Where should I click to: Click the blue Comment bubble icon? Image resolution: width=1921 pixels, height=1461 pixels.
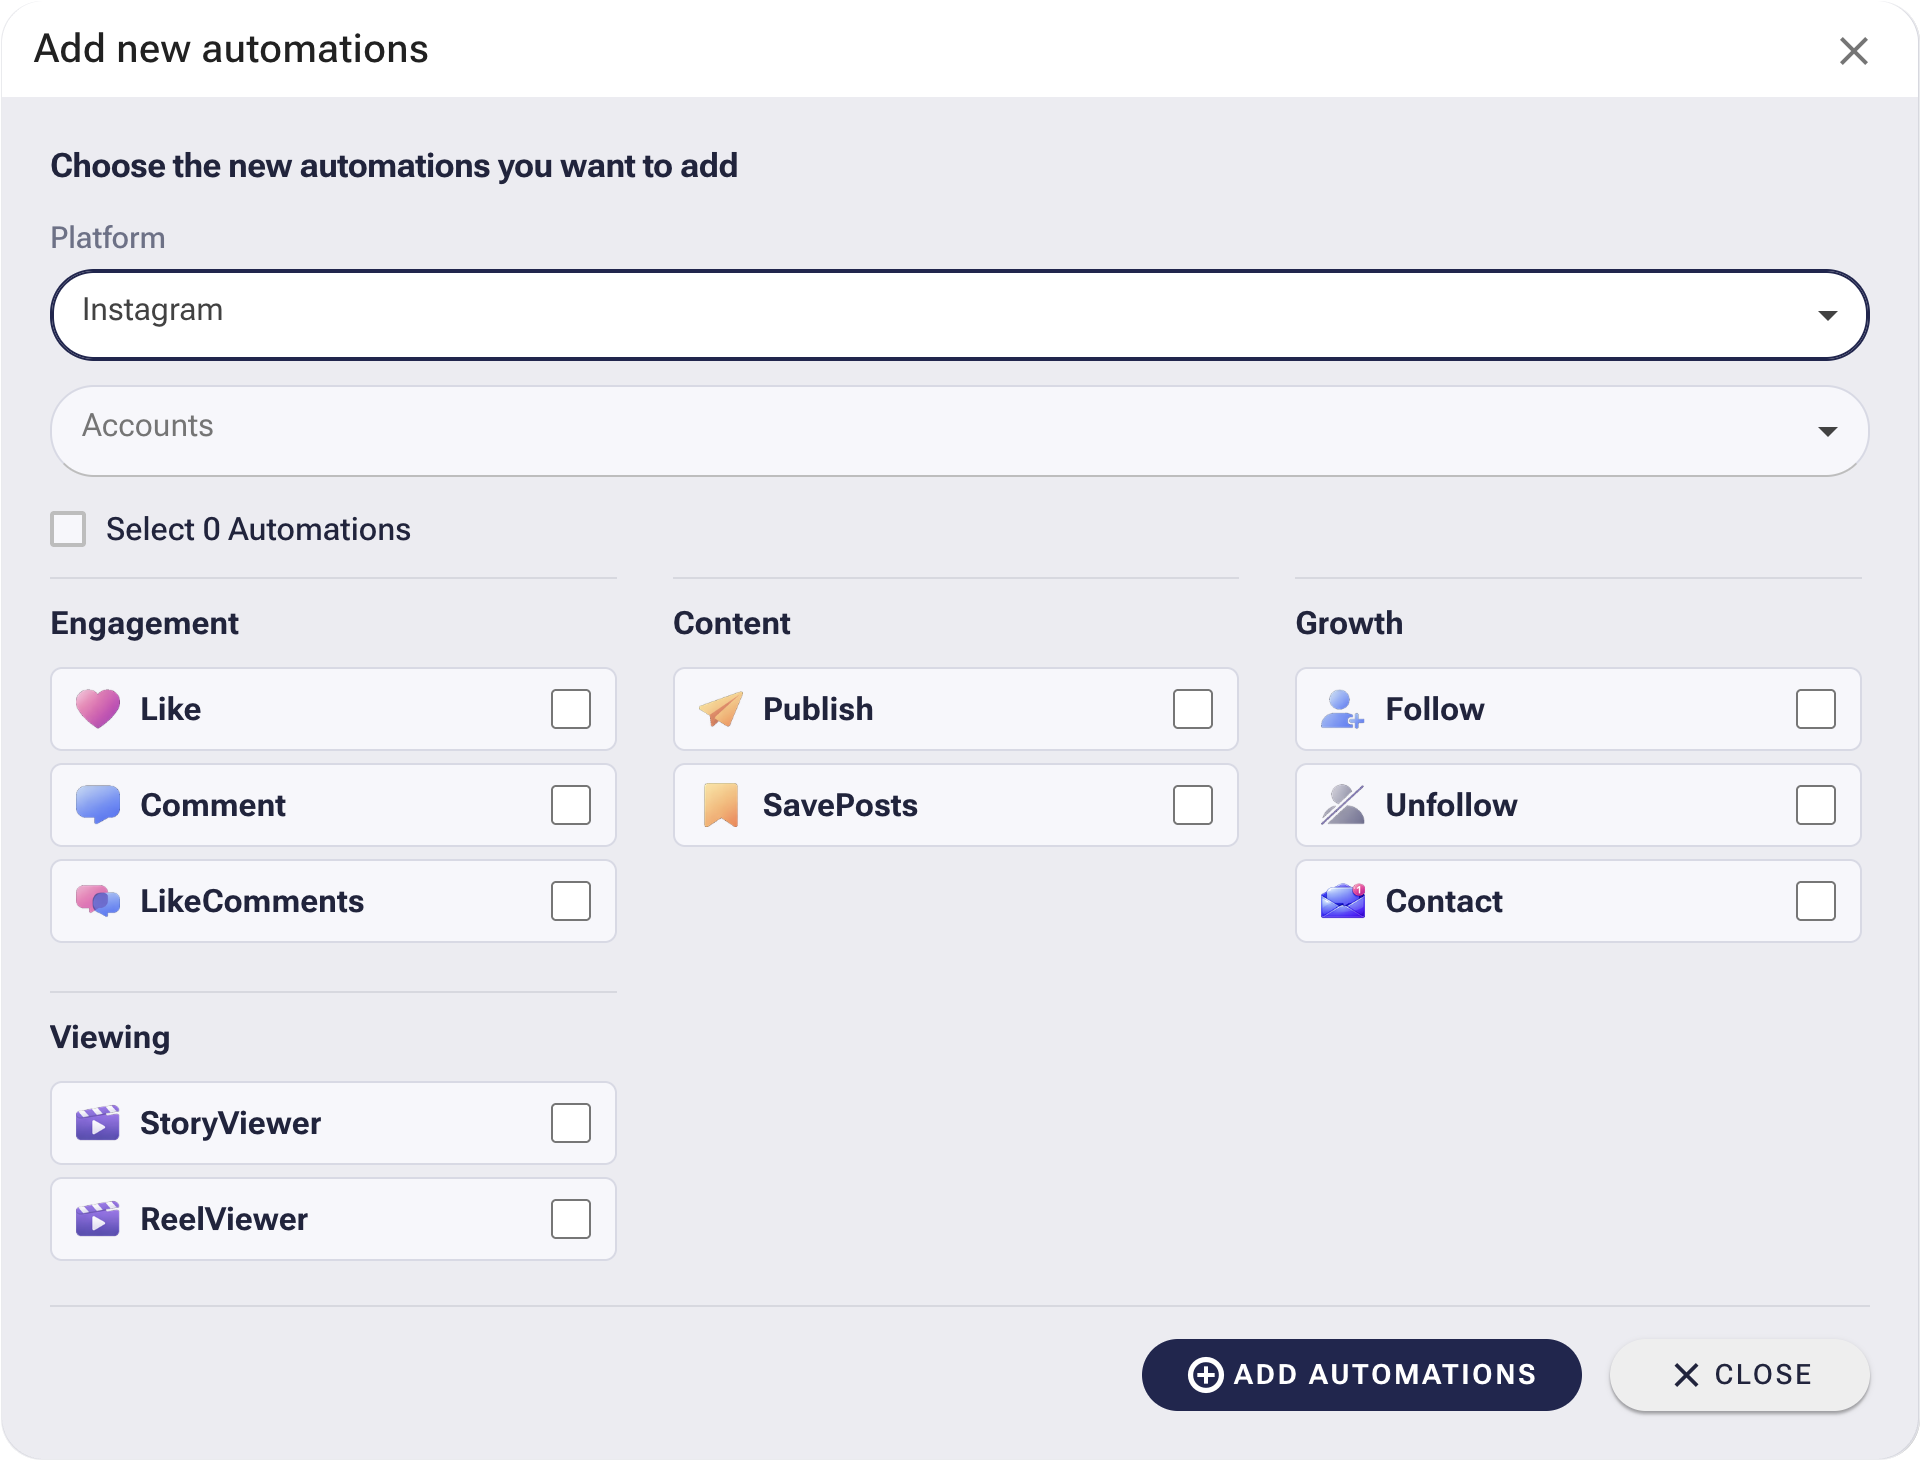click(x=98, y=805)
